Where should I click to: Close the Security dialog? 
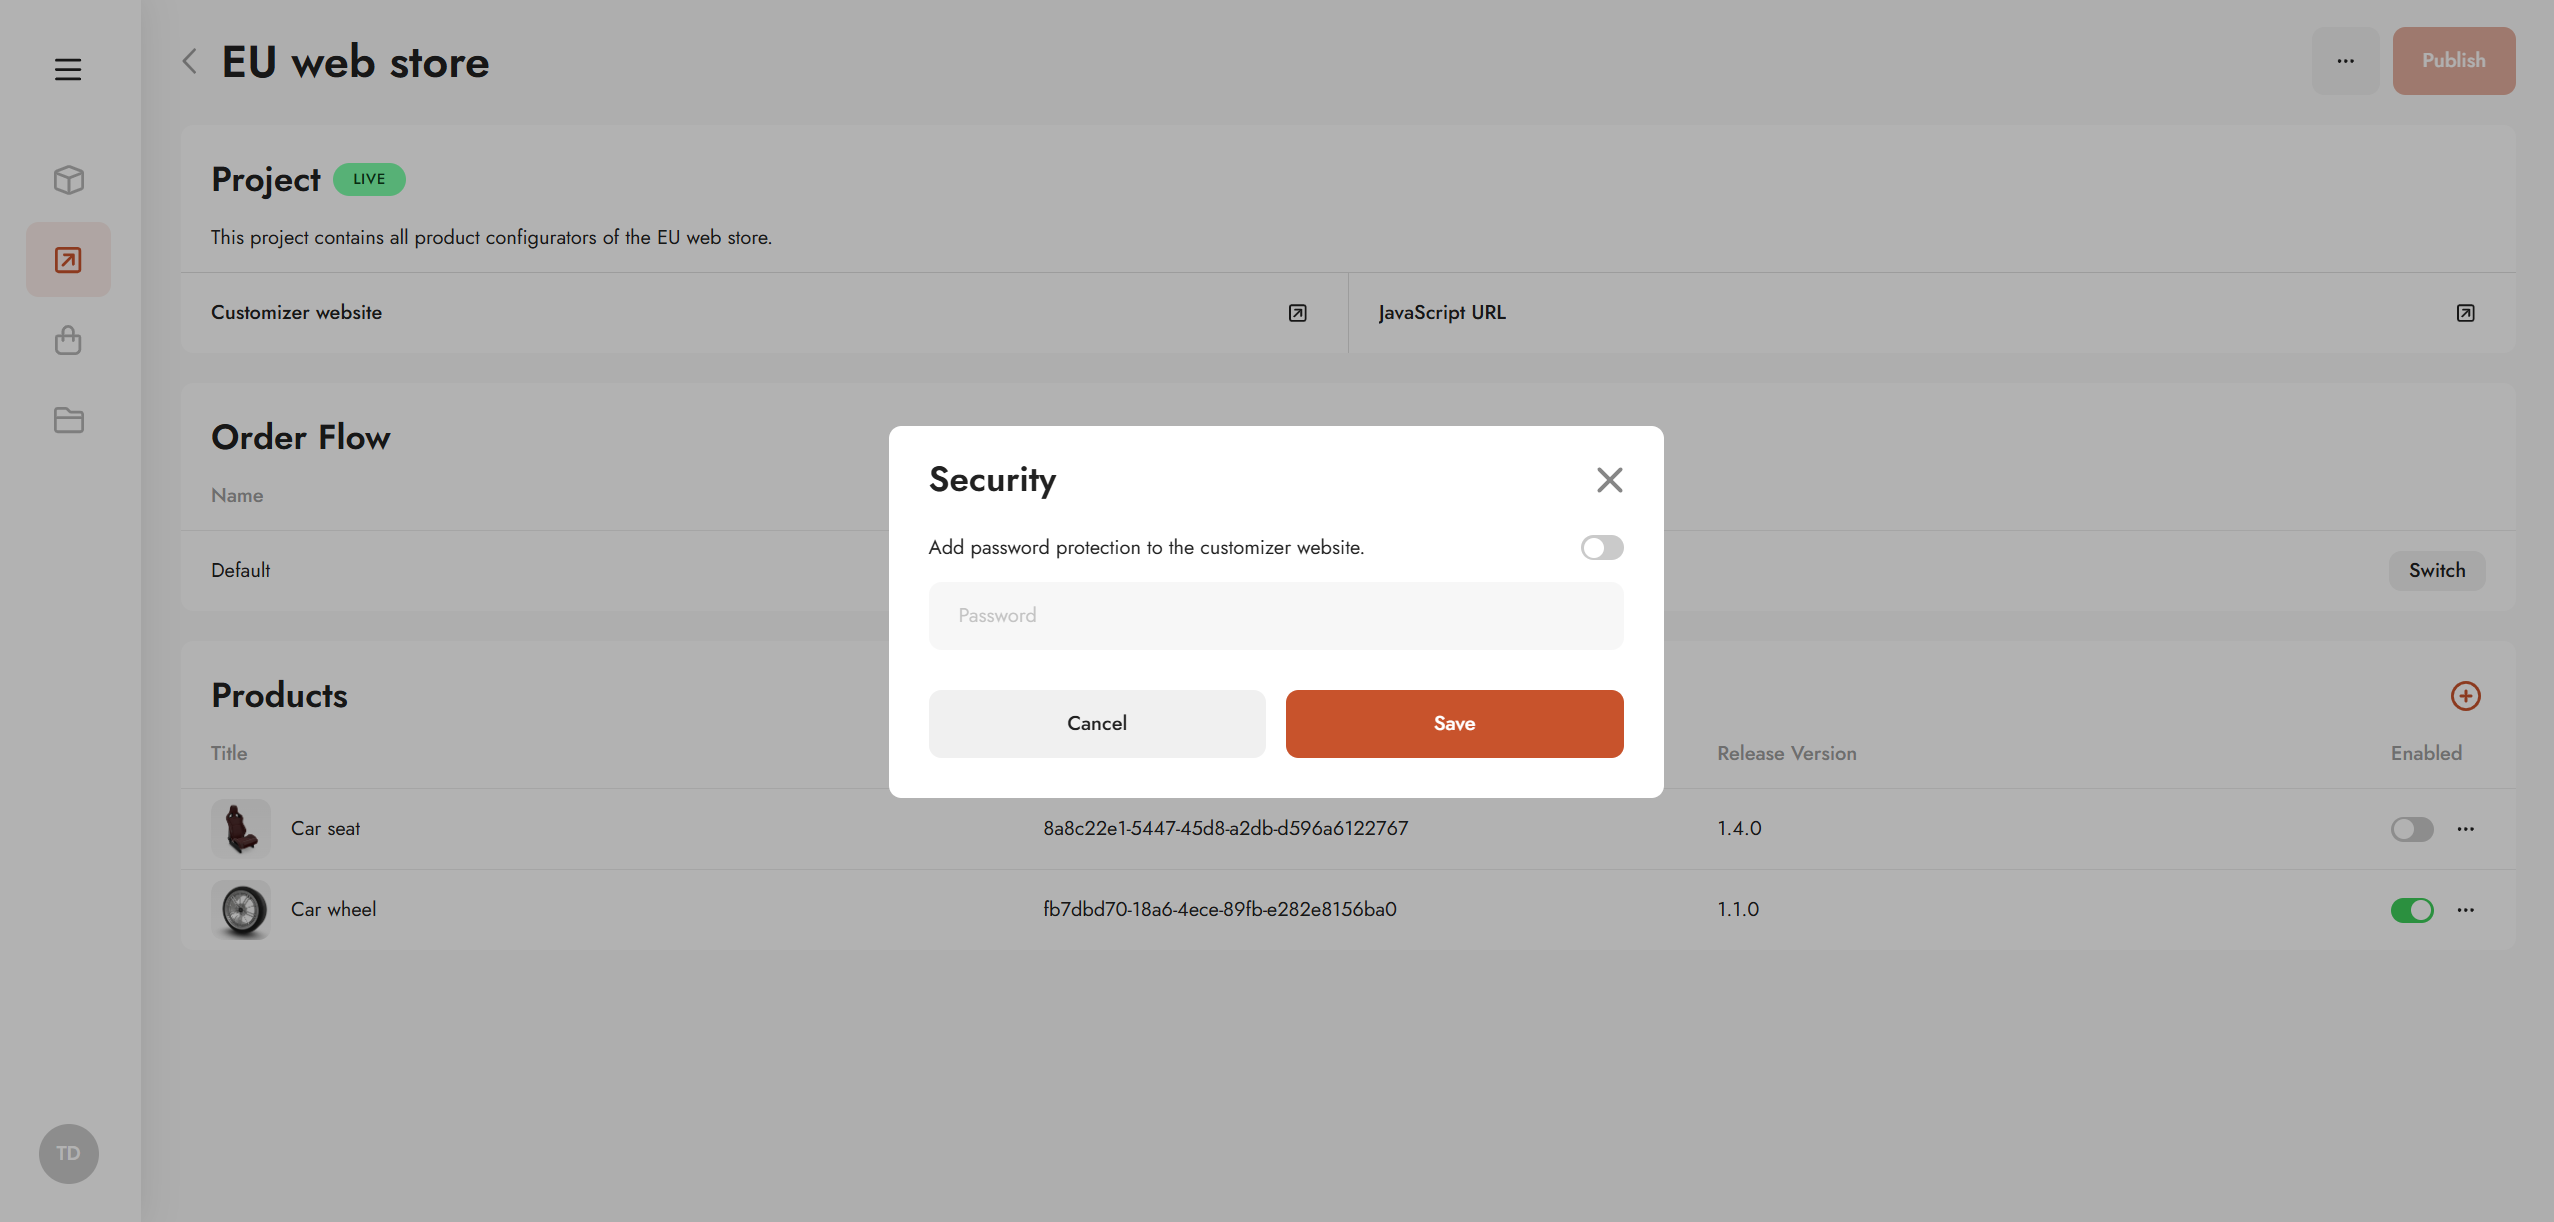[x=1609, y=480]
